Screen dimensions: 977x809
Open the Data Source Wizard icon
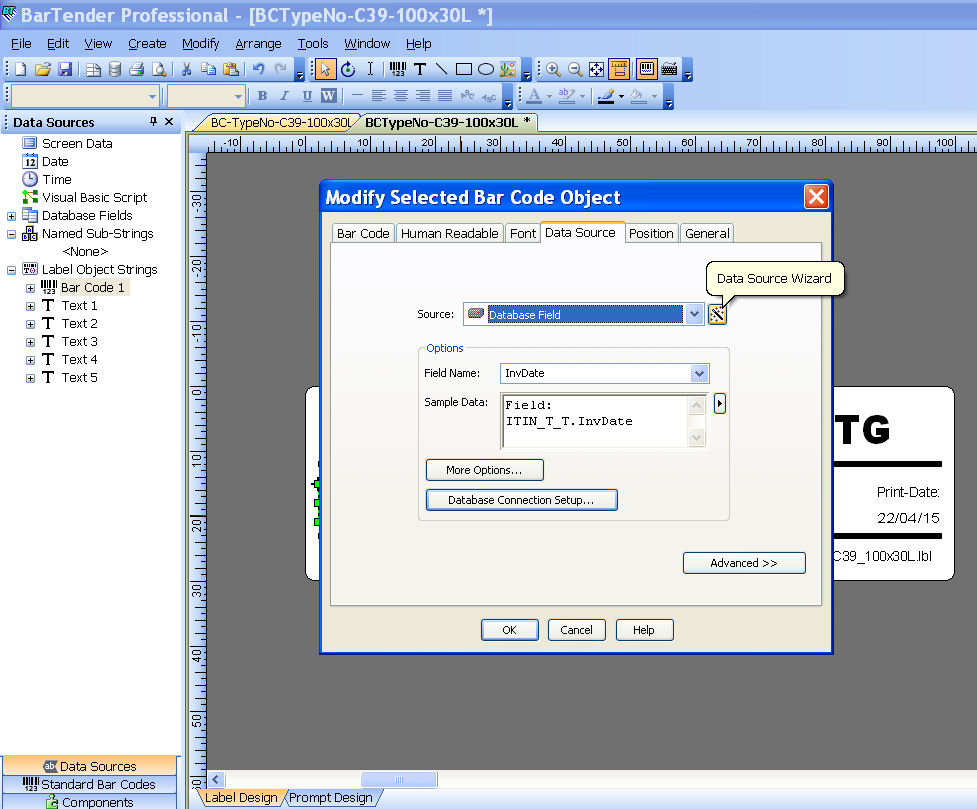[x=717, y=315]
